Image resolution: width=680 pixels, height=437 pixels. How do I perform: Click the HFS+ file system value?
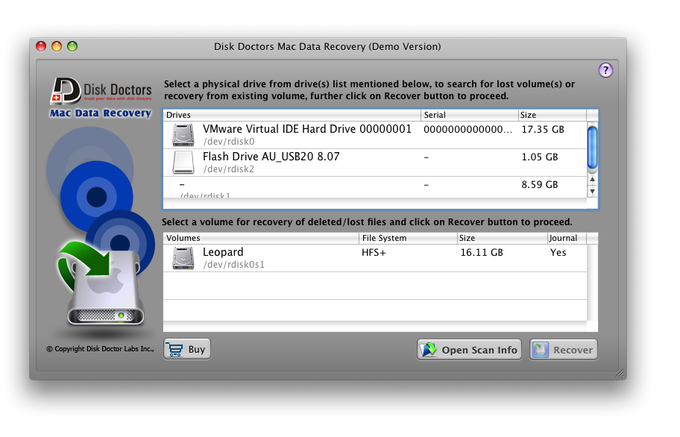pos(373,253)
